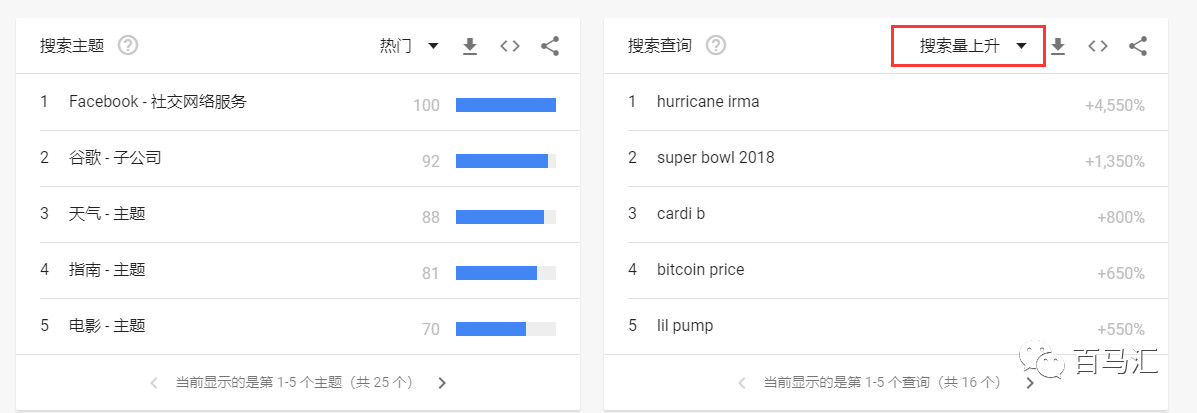Go to previous page of topics
Image resolution: width=1197 pixels, height=413 pixels.
click(x=154, y=382)
